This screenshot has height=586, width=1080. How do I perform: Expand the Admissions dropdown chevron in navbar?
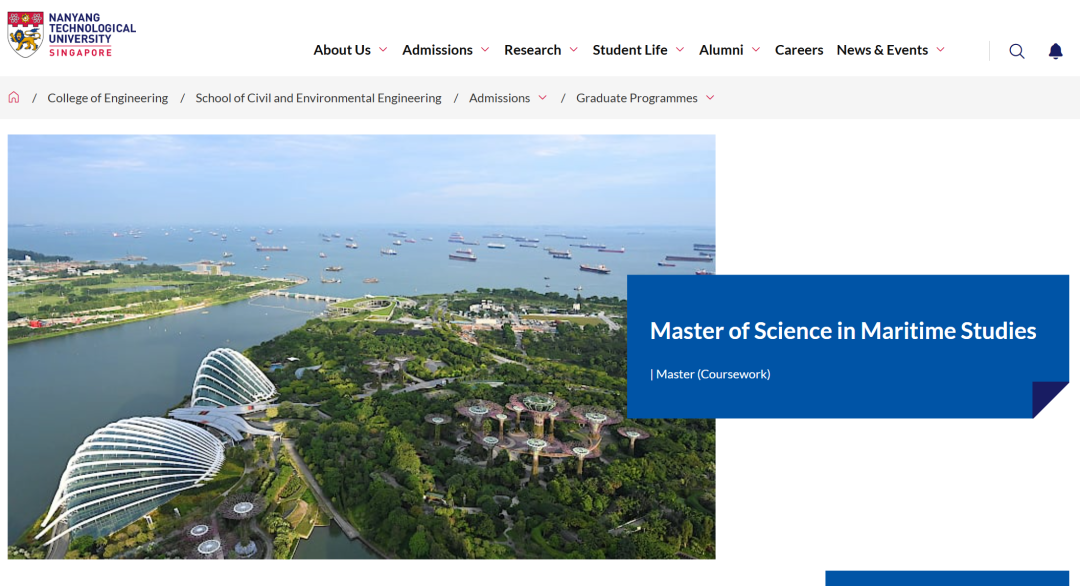click(x=485, y=50)
